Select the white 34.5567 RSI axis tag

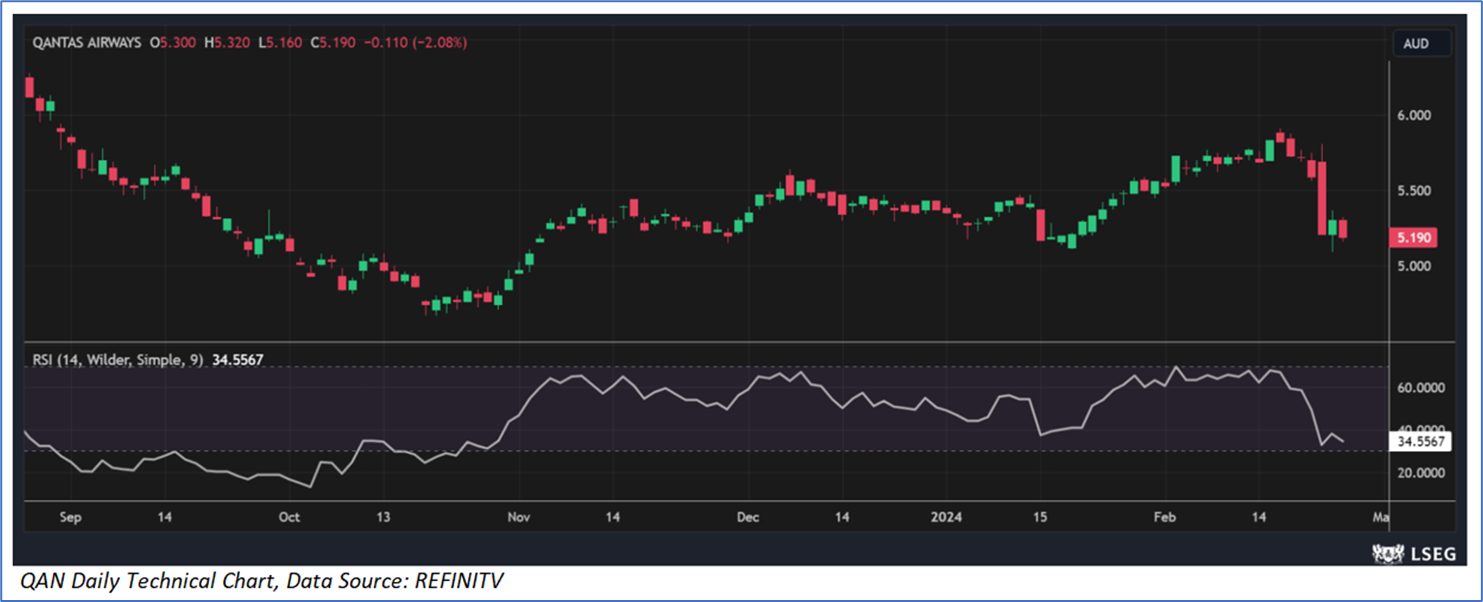point(1421,440)
